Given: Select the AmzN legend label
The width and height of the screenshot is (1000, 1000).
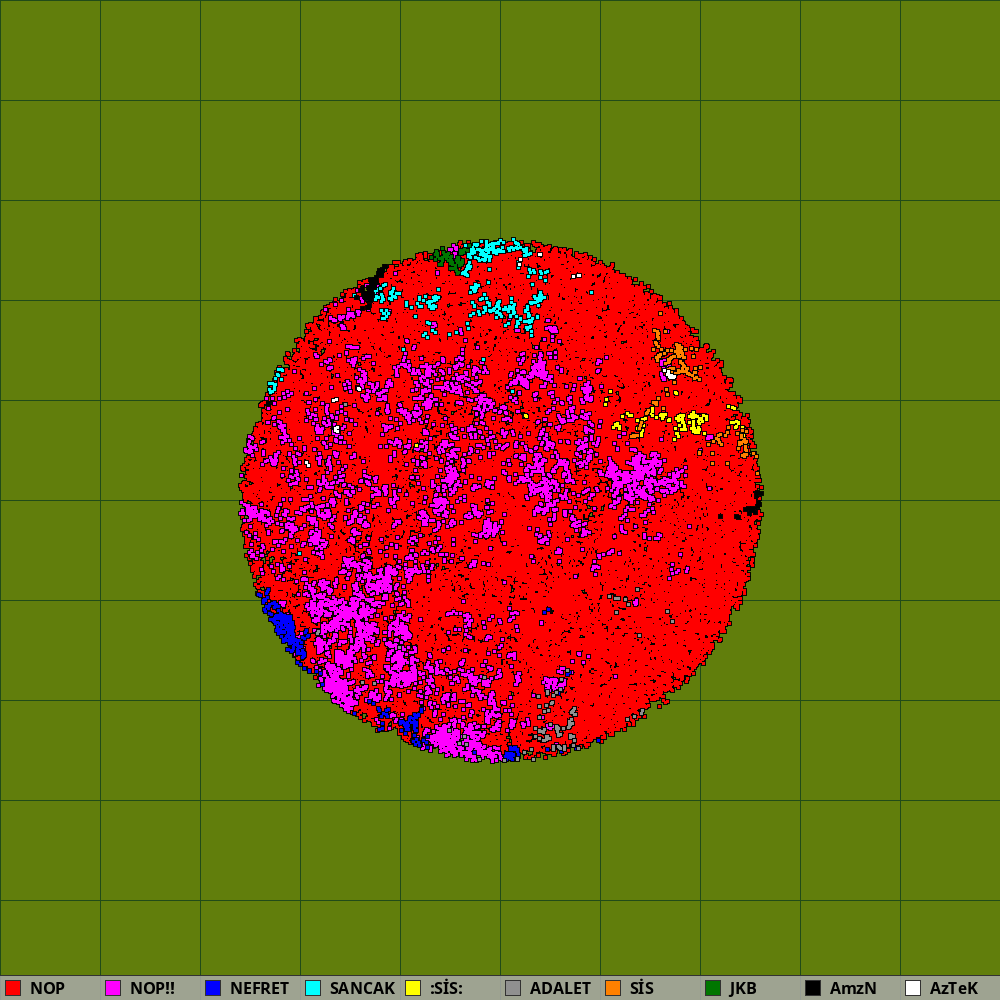Looking at the screenshot, I should coord(853,988).
